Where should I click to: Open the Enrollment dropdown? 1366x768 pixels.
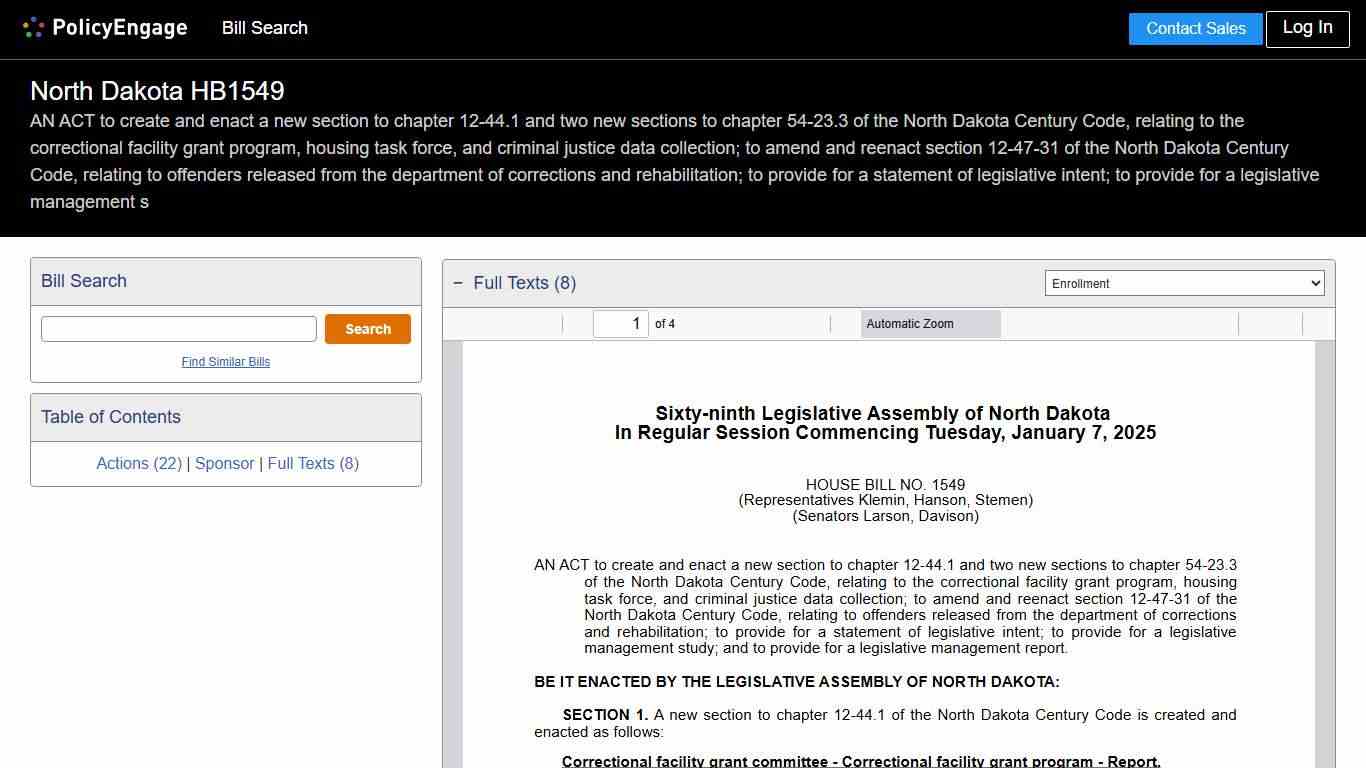click(1184, 283)
